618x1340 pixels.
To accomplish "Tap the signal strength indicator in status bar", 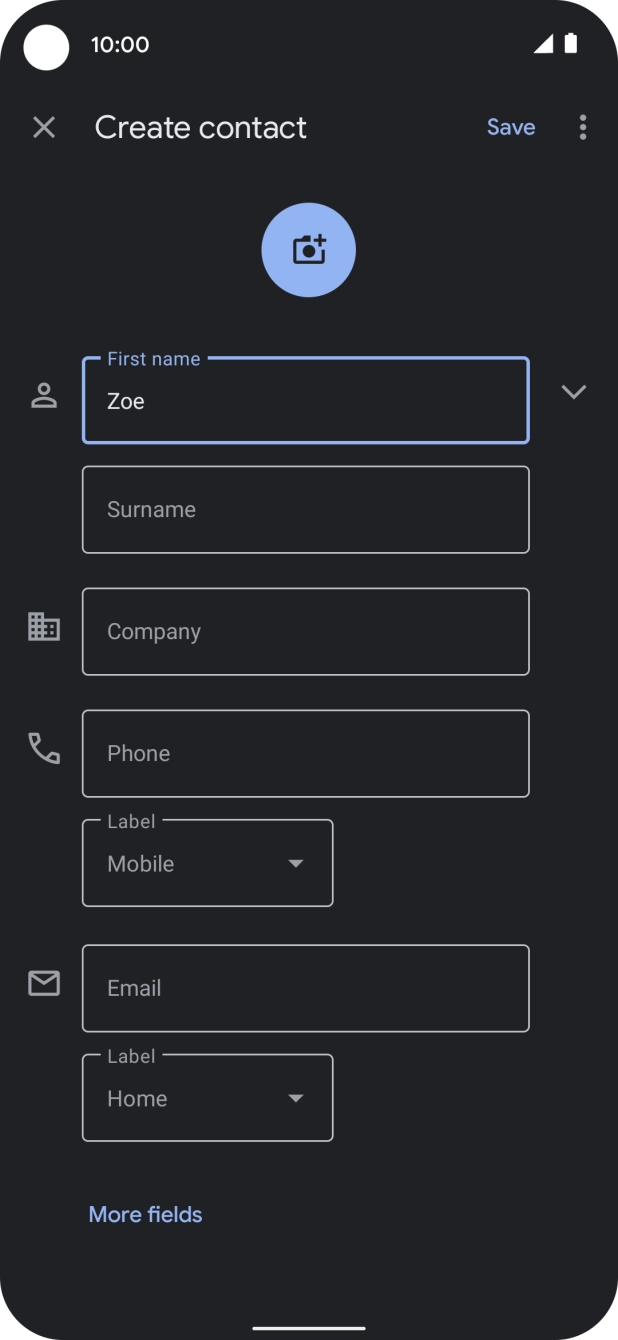I will tap(545, 44).
